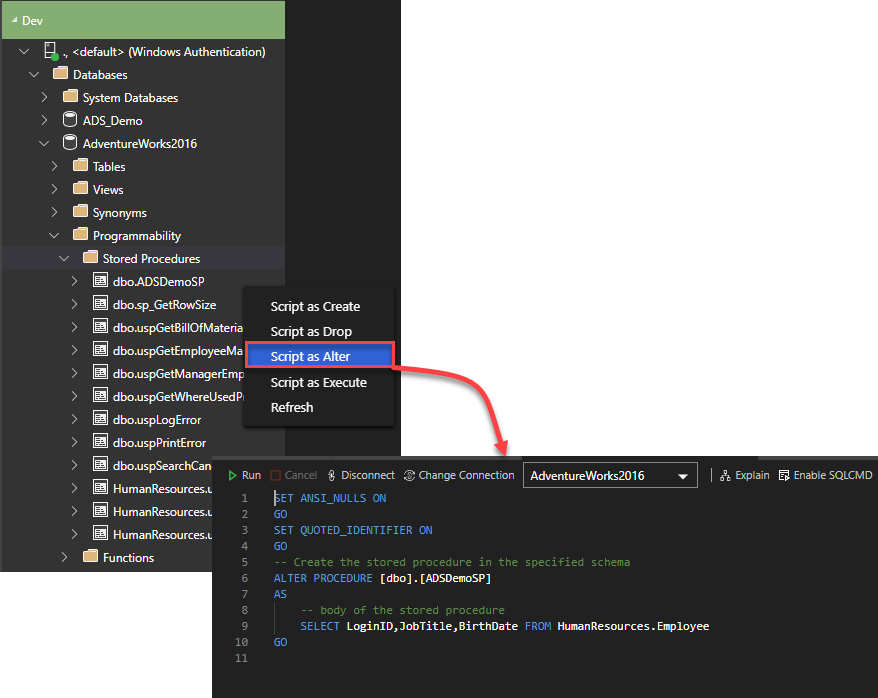
Task: Click the dbo.uspLogError procedure icon
Action: point(100,418)
